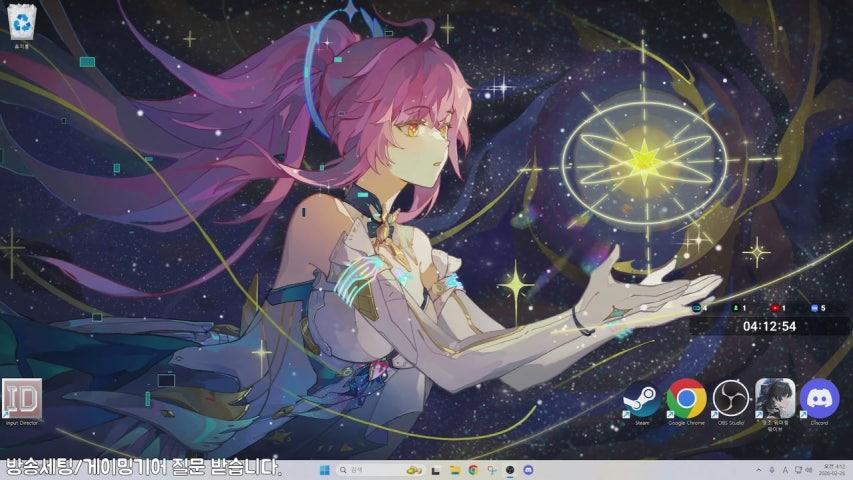
Task: Expand the hidden system tray icons chevron
Action: click(758, 470)
